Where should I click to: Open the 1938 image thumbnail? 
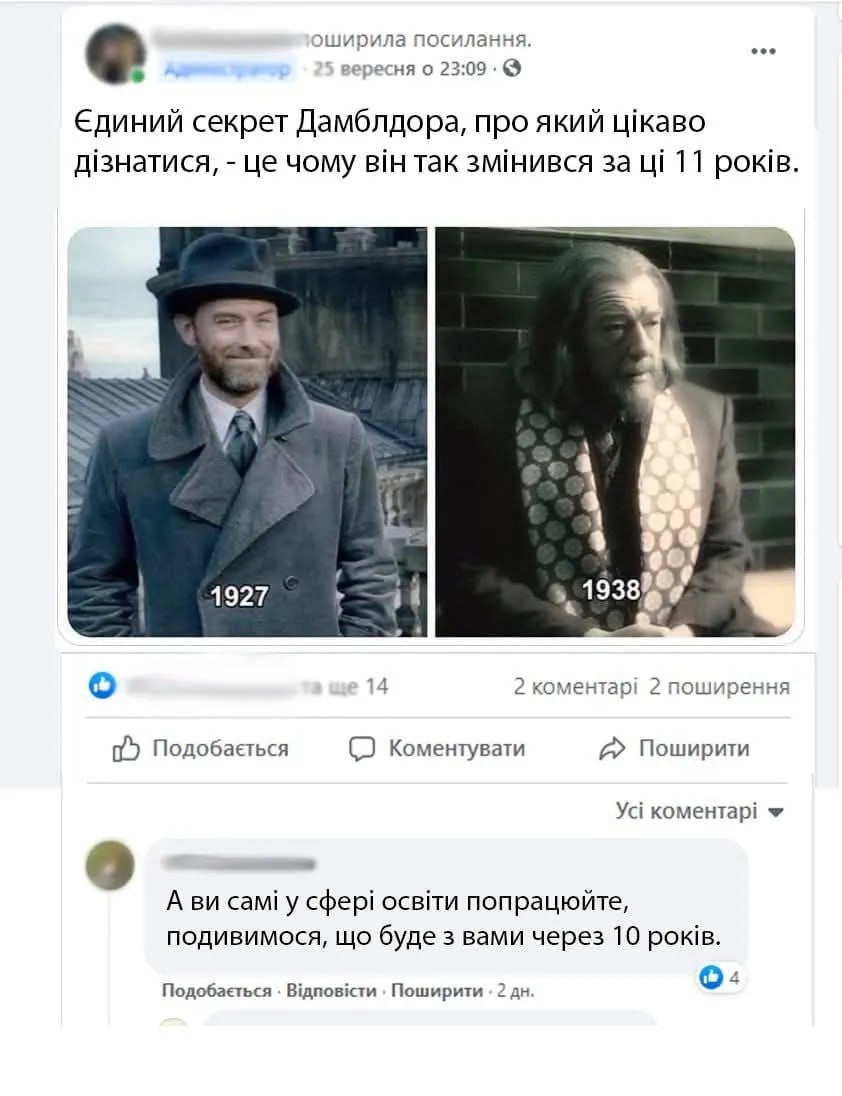(615, 432)
